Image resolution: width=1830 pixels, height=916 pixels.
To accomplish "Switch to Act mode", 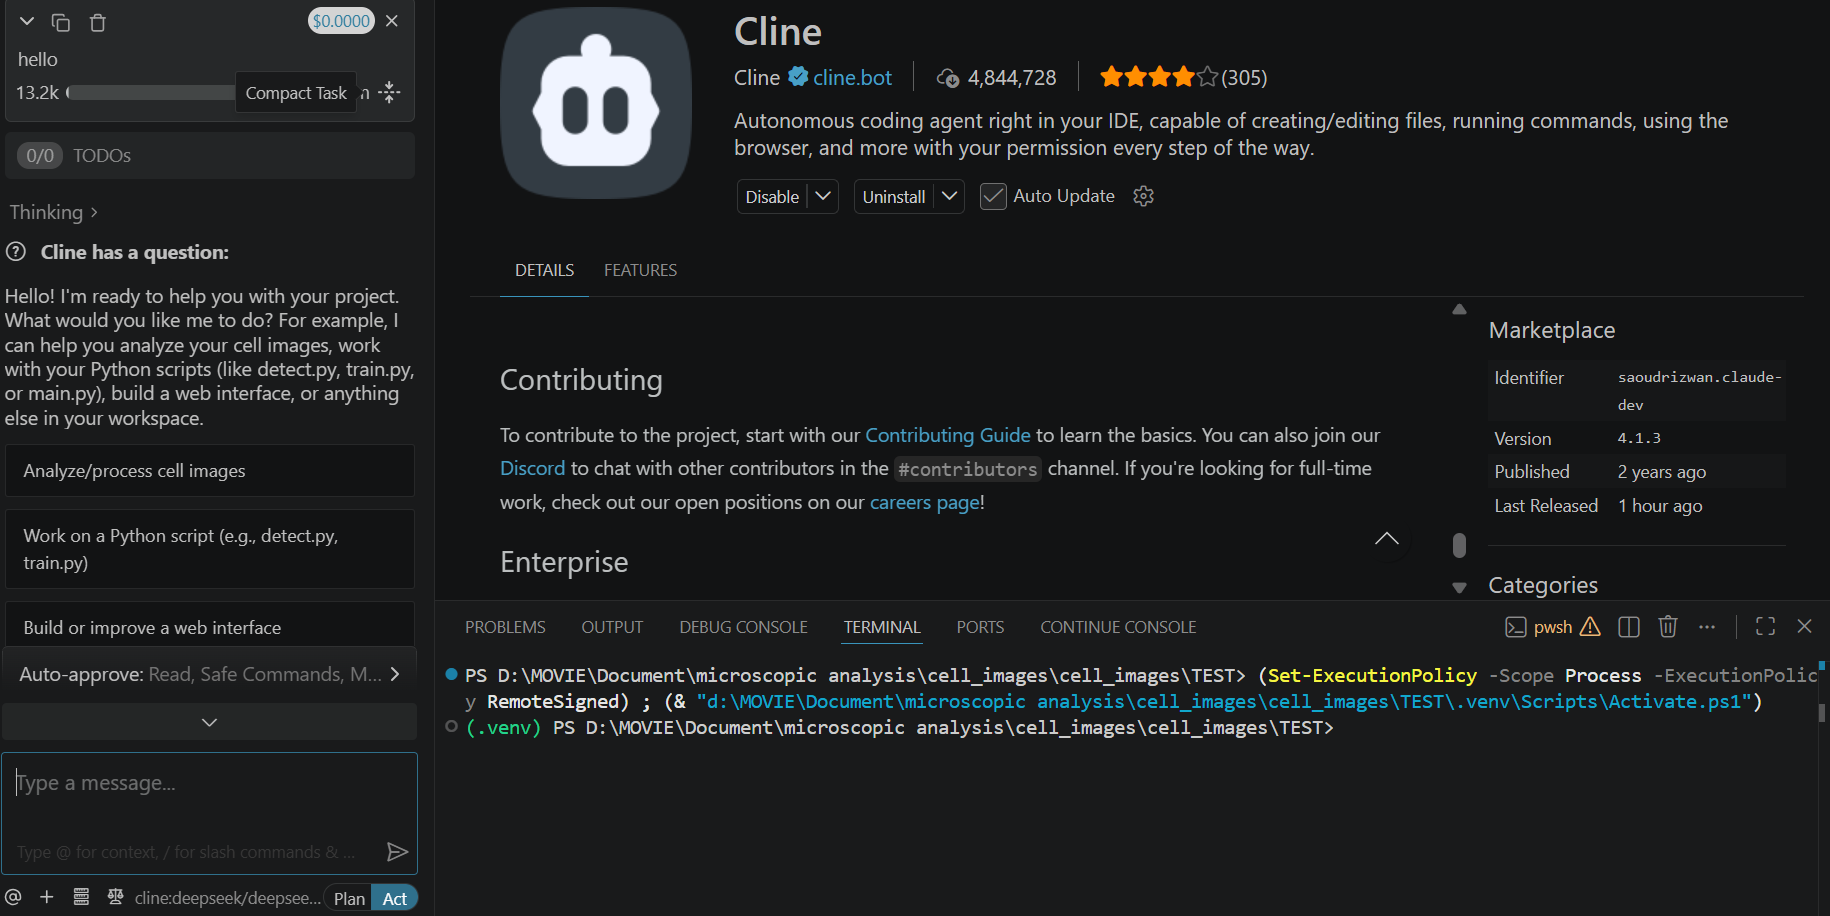I will coord(395,898).
